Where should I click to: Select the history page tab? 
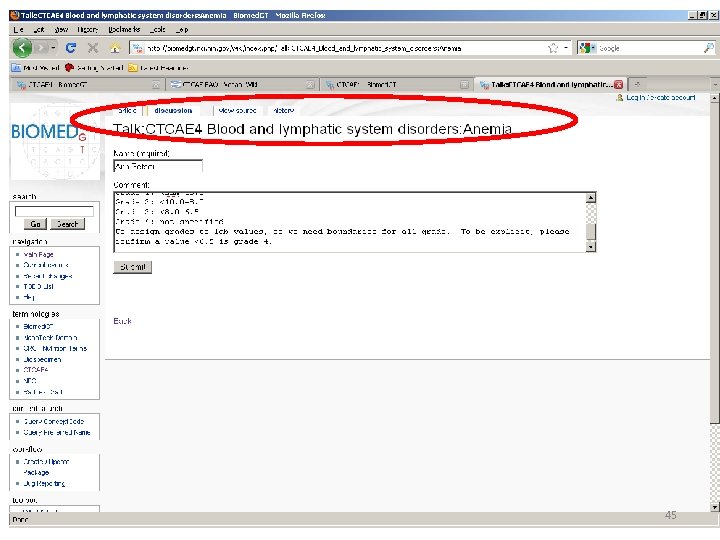point(283,110)
